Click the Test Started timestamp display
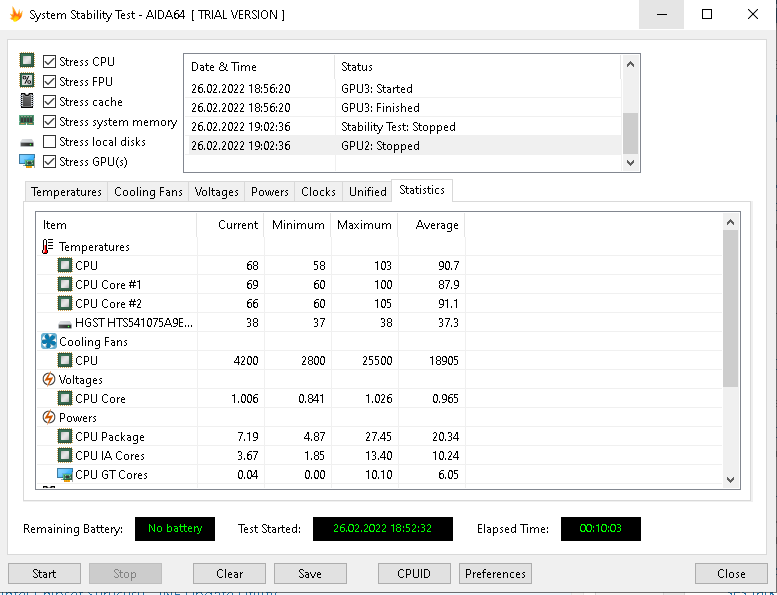 pos(383,529)
